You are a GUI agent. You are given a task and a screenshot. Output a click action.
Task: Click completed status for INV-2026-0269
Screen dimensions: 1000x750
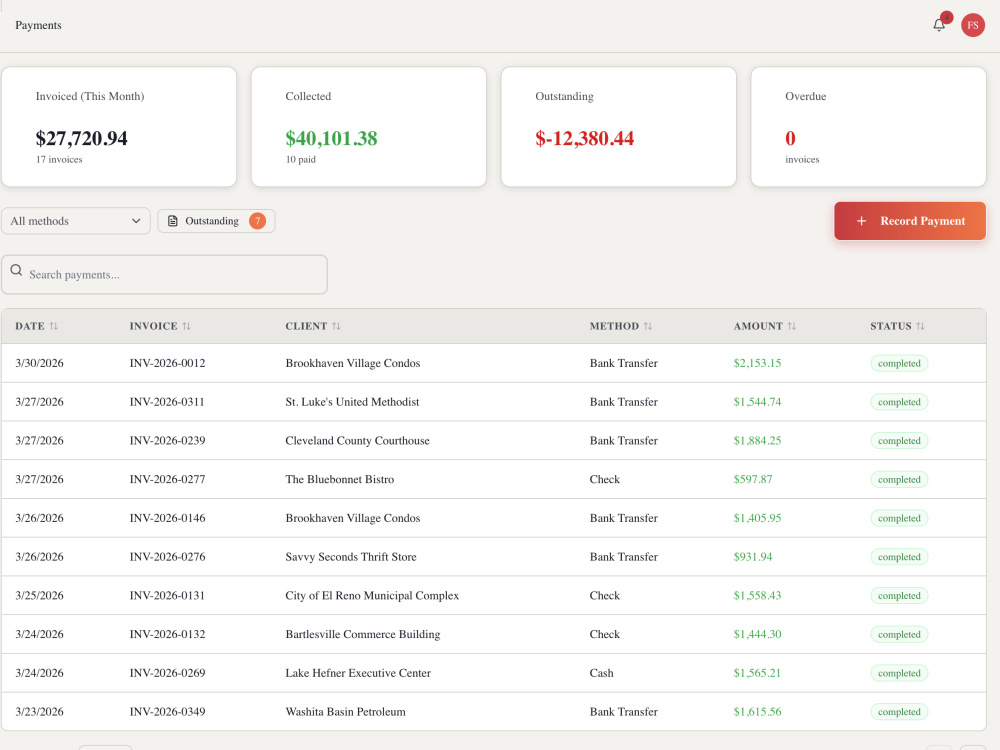point(899,673)
